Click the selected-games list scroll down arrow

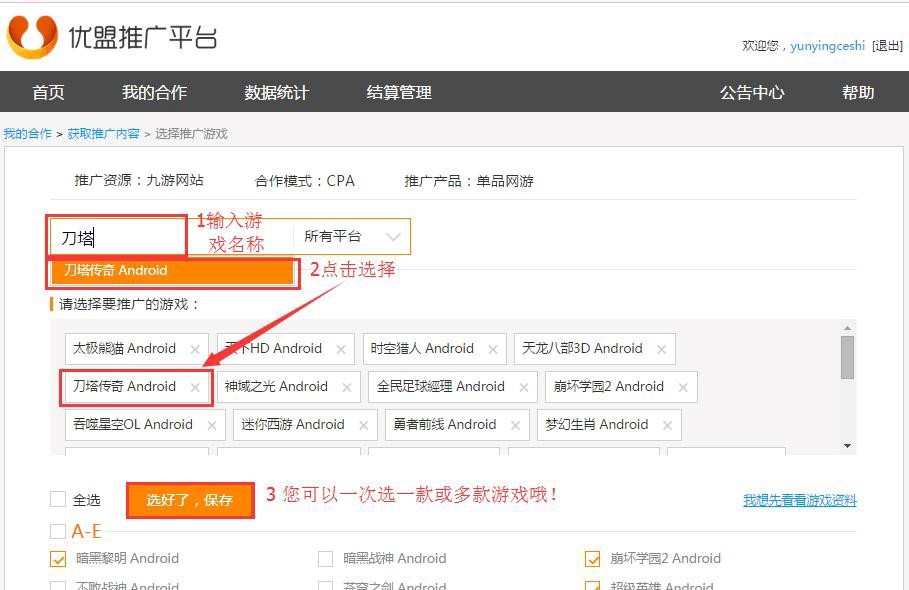point(848,446)
